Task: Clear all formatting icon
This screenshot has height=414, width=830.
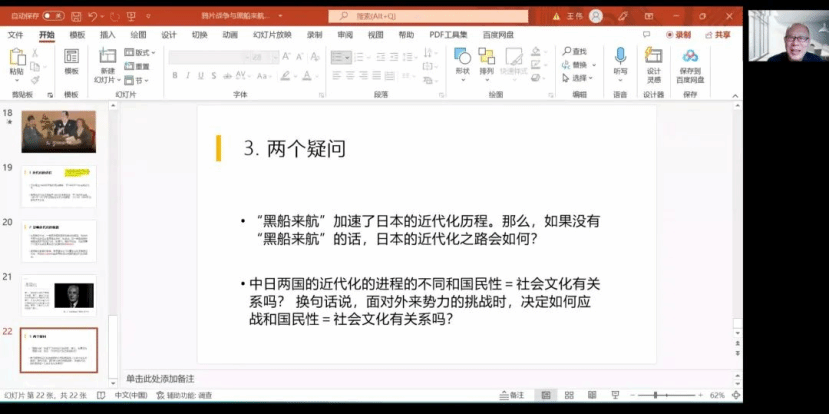Action: (315, 57)
